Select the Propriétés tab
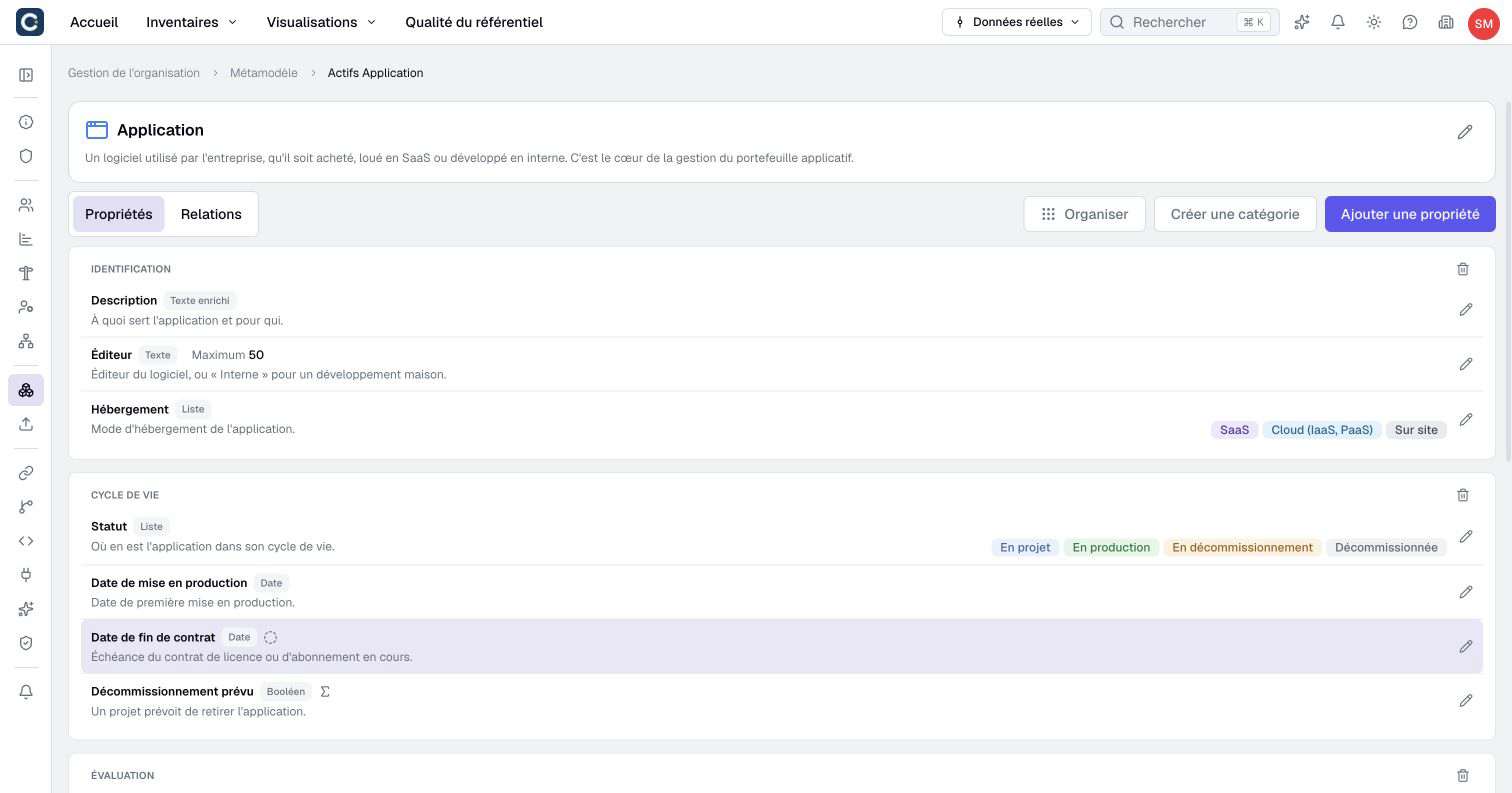 pos(119,214)
